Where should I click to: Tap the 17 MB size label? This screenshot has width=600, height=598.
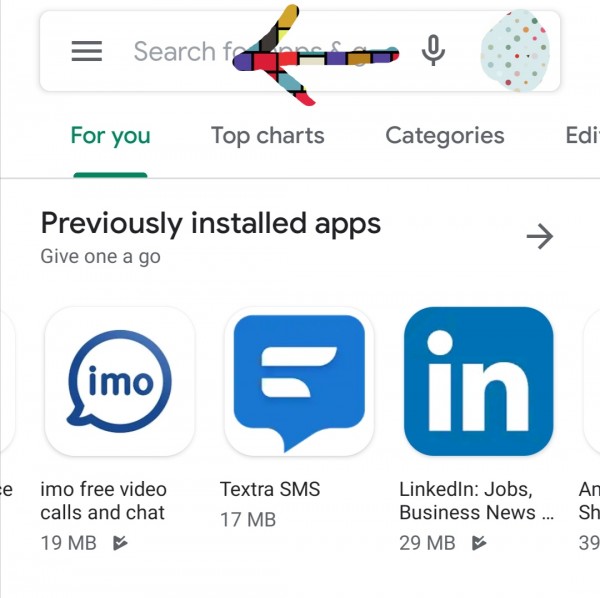(249, 520)
